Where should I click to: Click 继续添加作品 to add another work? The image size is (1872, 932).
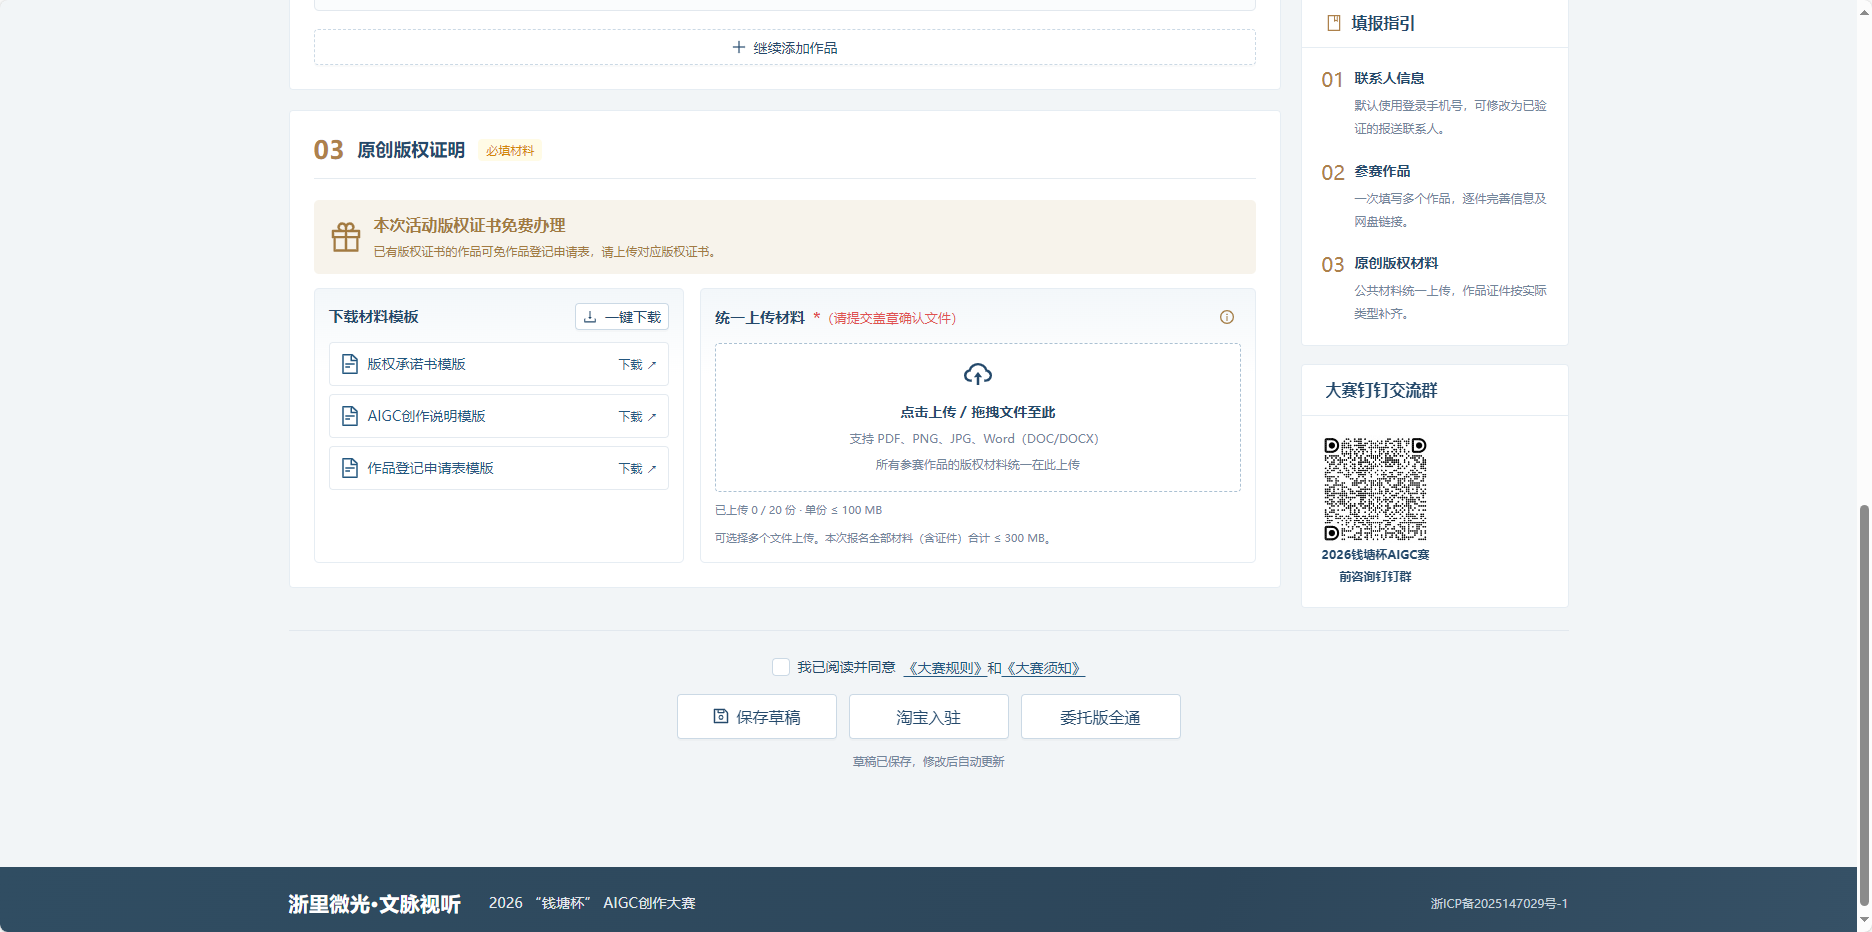pyautogui.click(x=785, y=47)
